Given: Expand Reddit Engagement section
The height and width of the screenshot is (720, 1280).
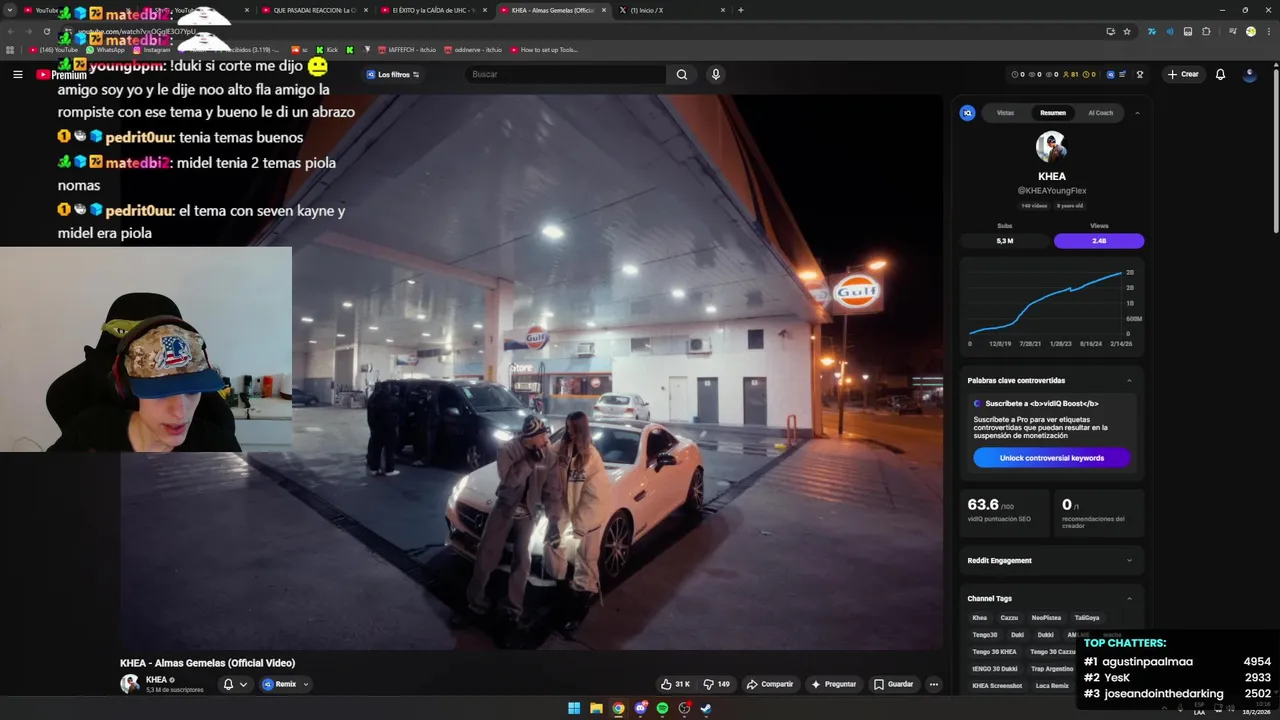Looking at the screenshot, I should pyautogui.click(x=1129, y=560).
